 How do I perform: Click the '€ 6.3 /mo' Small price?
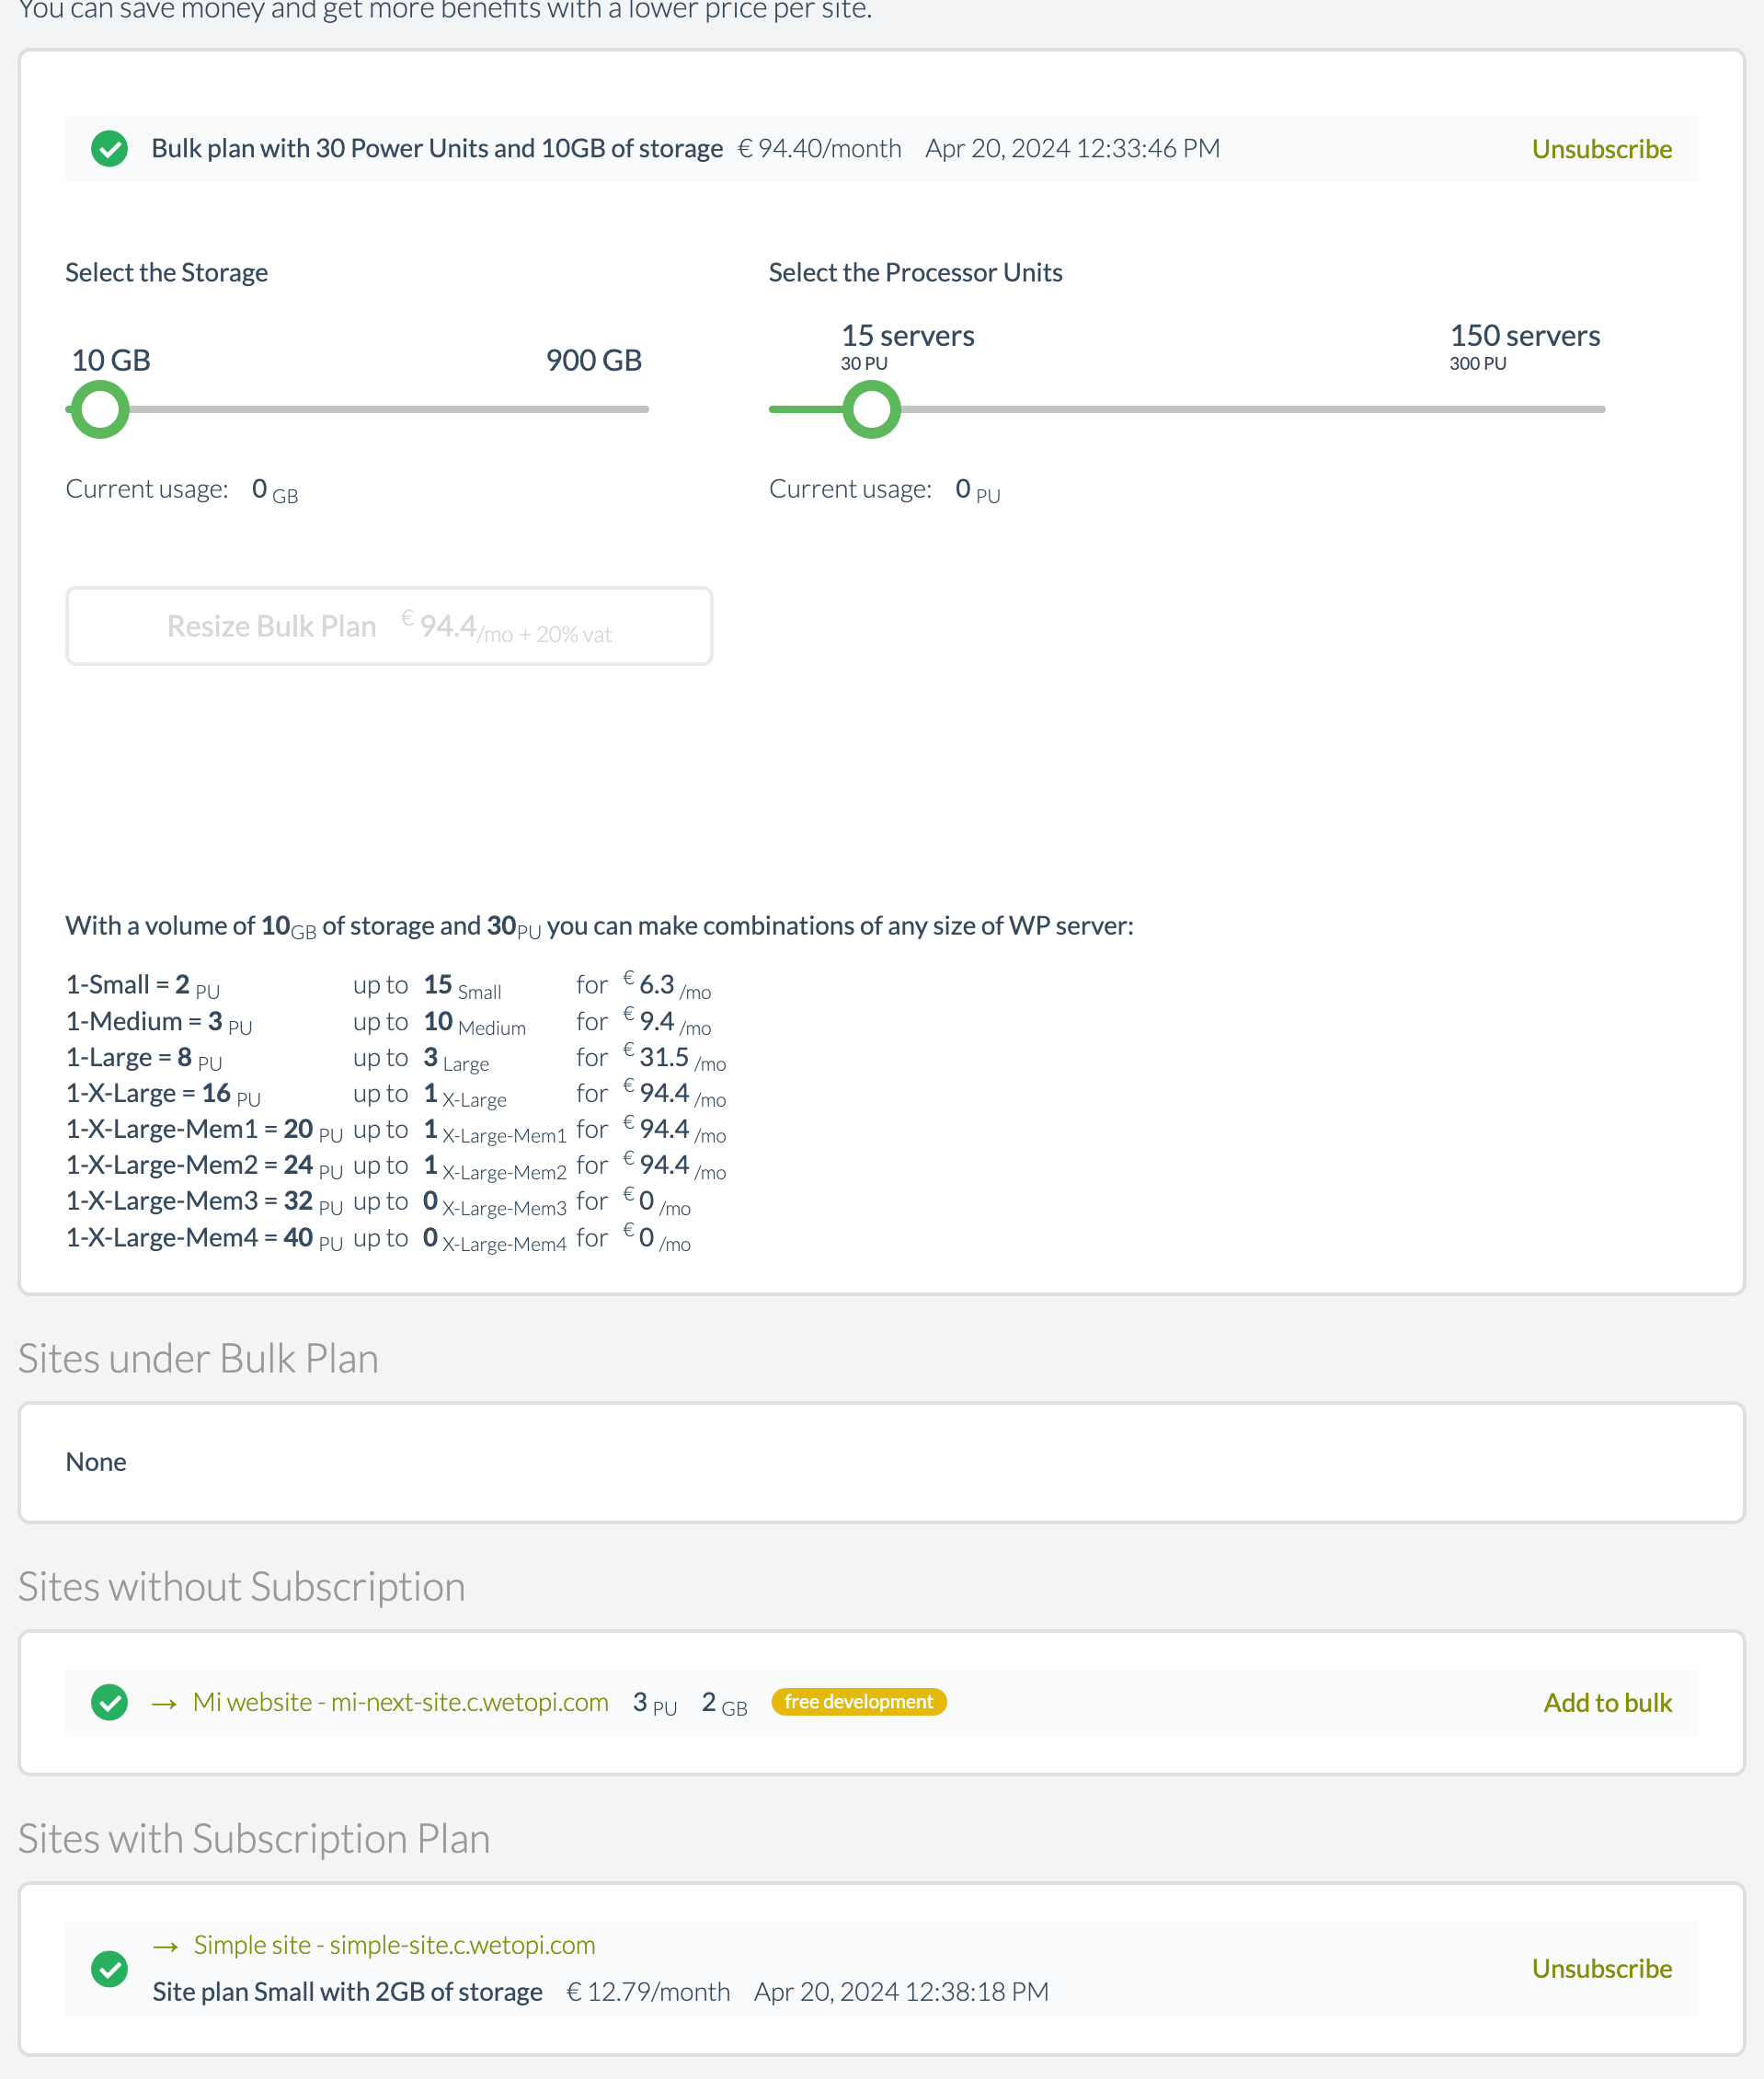coord(667,985)
